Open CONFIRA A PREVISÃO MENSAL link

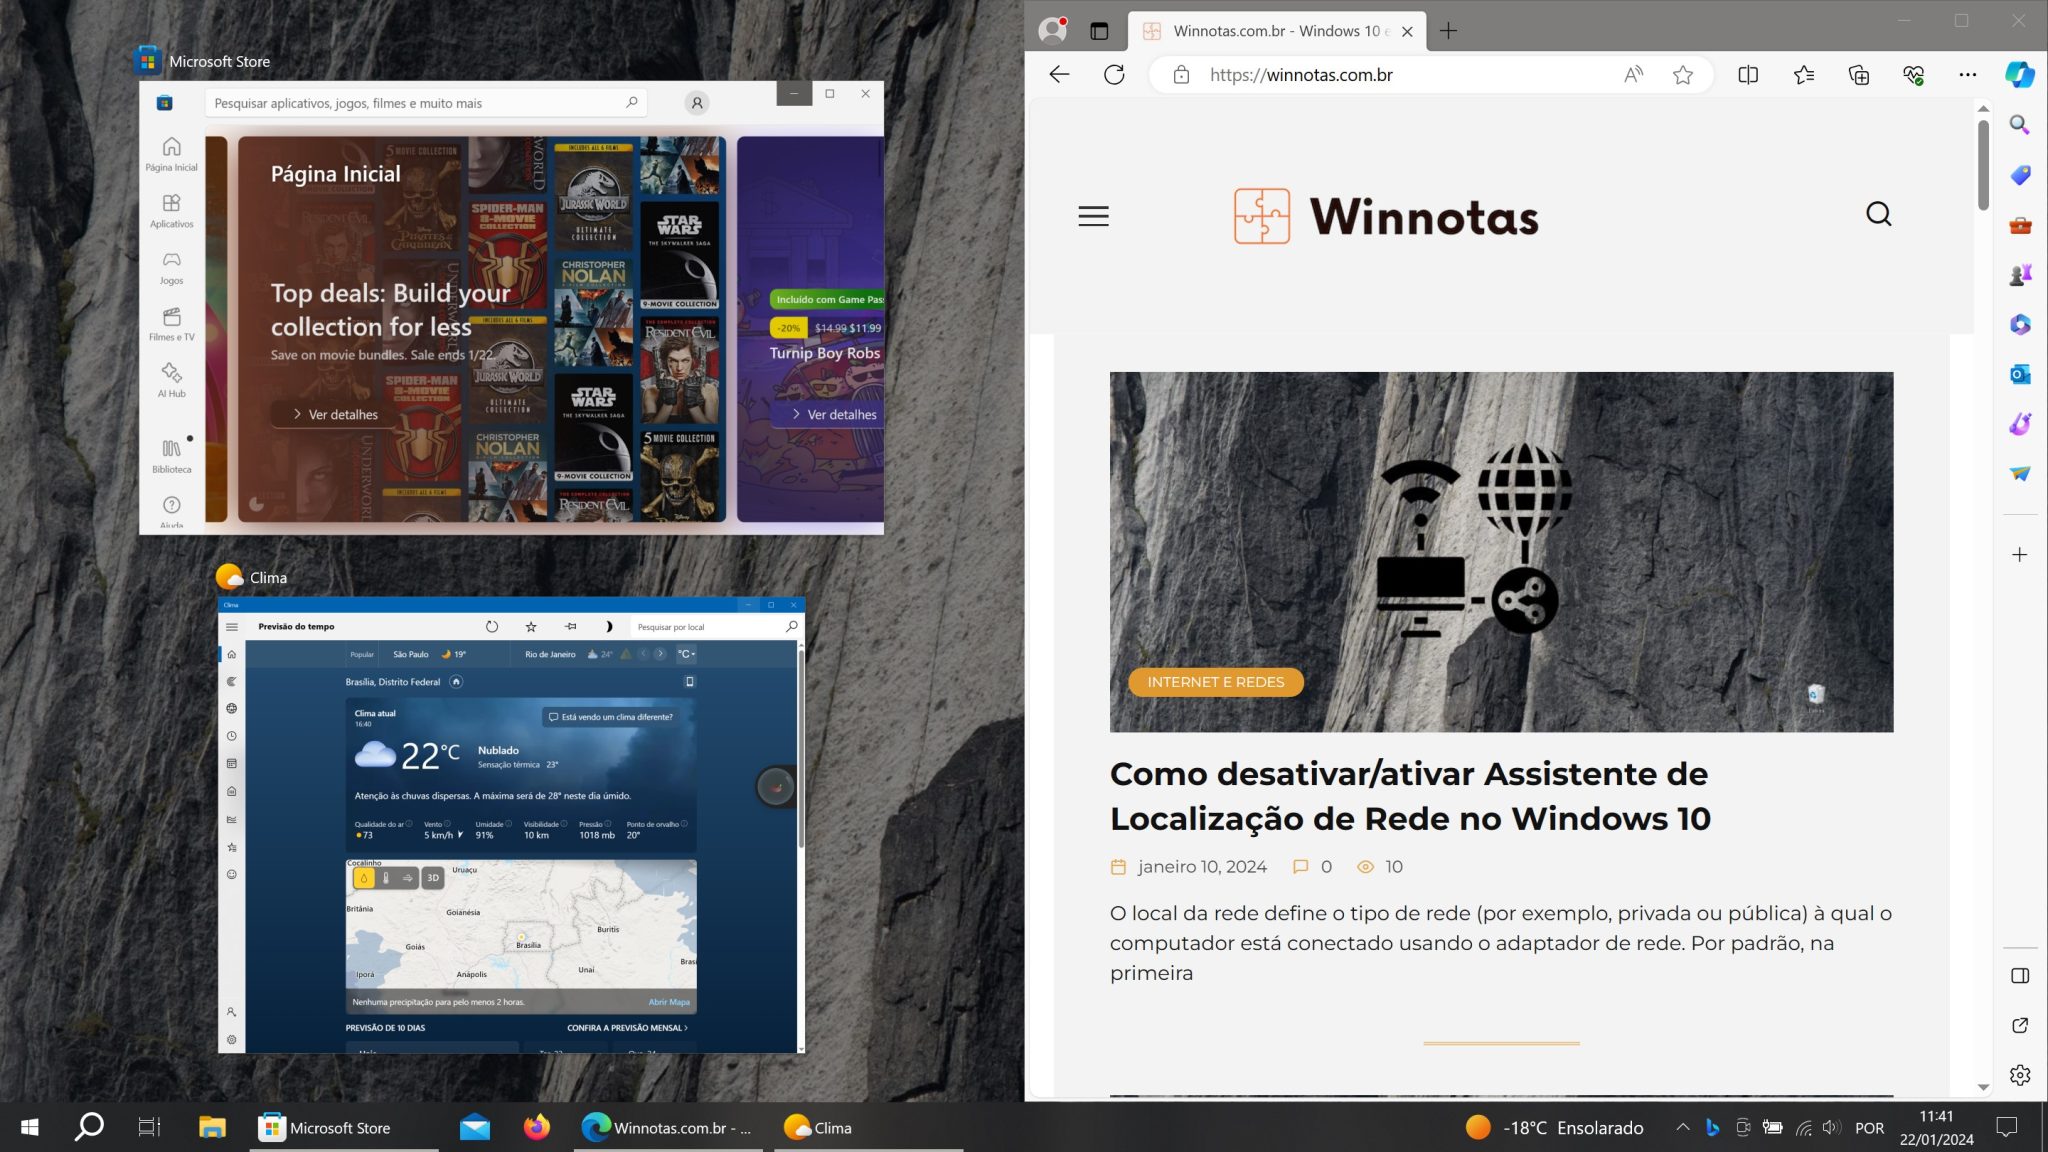coord(625,1027)
